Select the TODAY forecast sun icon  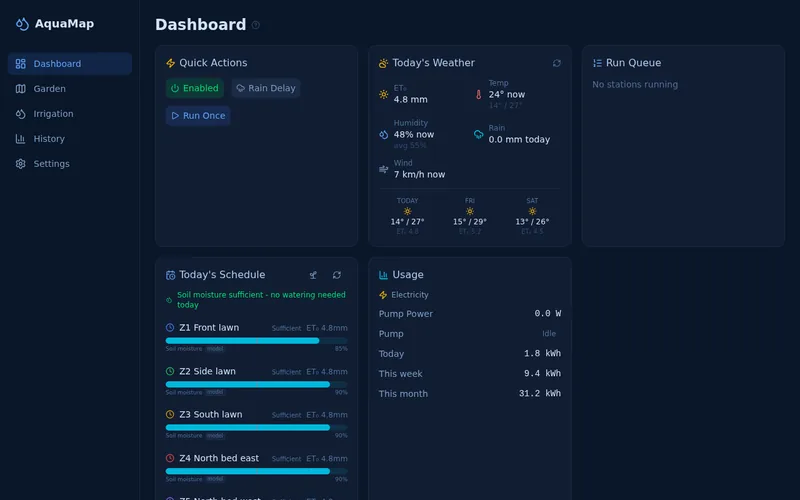tap(407, 211)
